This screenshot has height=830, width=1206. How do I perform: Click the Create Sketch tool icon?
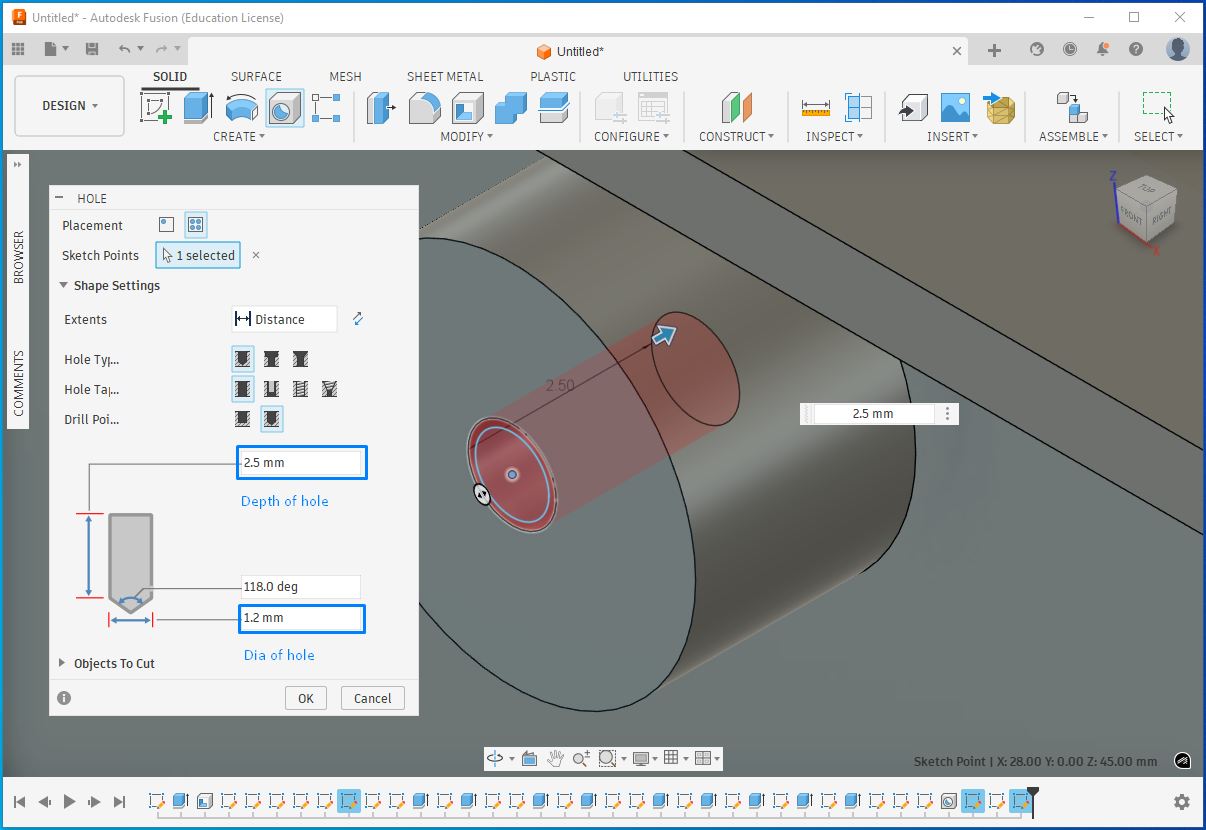pos(155,107)
